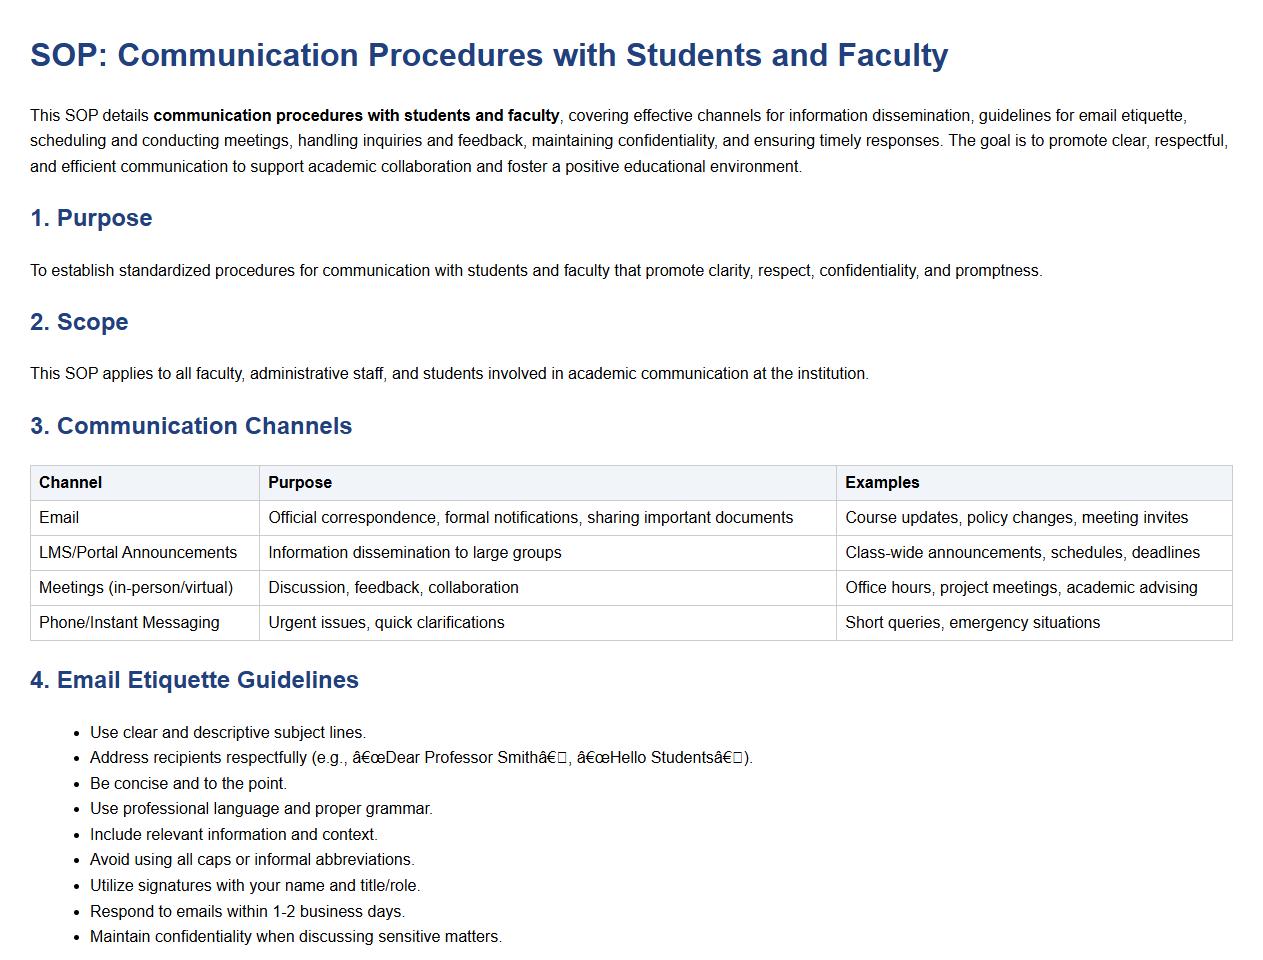Click the "Office hours, project meetings" examples cell
1263x960 pixels.
[x=1021, y=587]
